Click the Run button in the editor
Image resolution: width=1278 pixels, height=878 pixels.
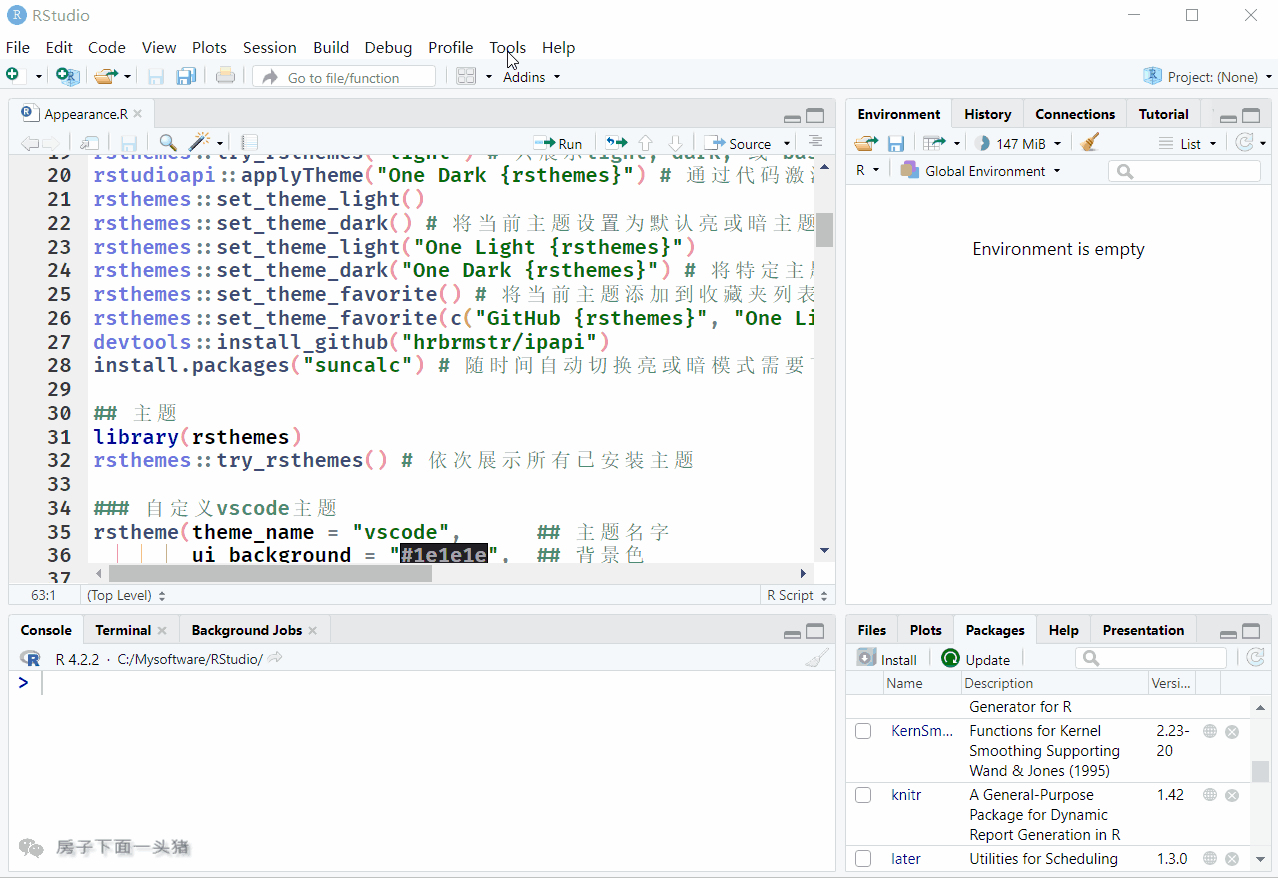point(558,143)
